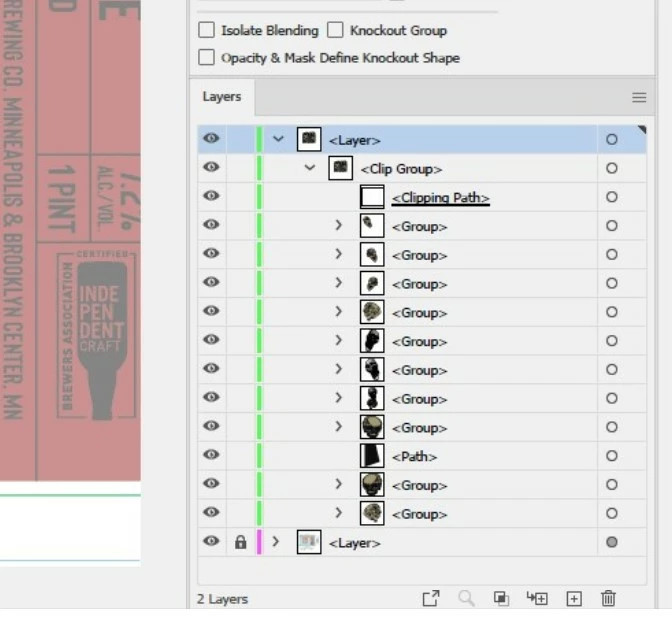Click the Locate Object magnifier icon
Screen dimensions: 672x618
[466, 598]
